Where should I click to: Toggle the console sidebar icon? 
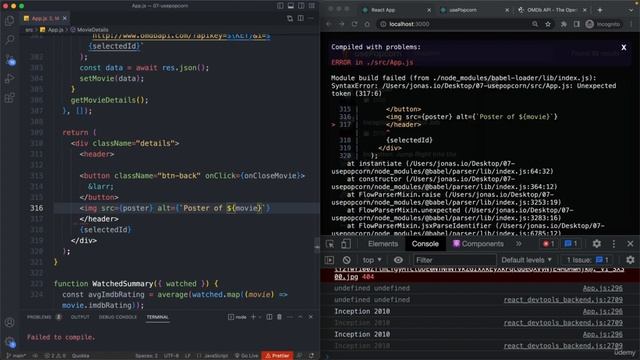329,260
